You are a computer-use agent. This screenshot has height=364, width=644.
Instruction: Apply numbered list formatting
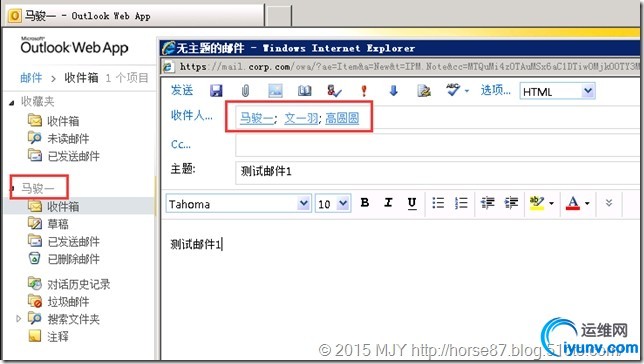(461, 203)
